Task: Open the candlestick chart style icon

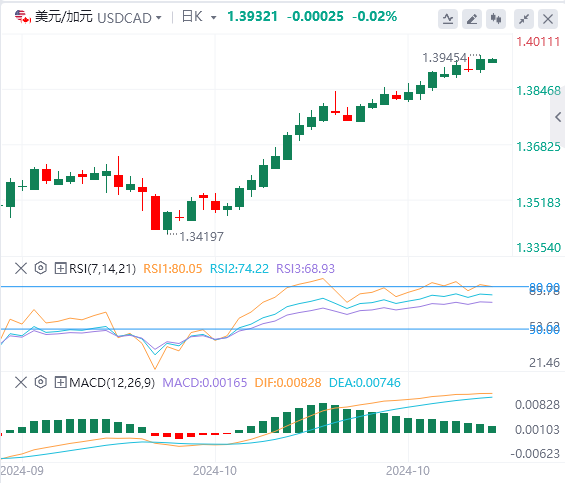Action: pos(496,19)
